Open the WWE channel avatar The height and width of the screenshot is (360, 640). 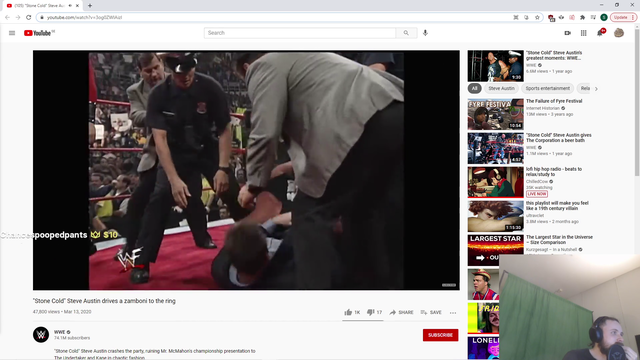point(41,335)
